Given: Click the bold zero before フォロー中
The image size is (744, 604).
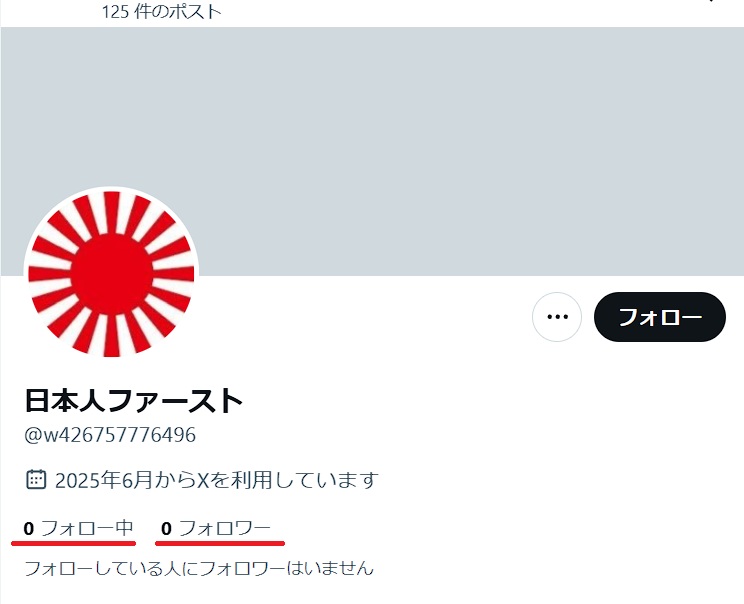Looking at the screenshot, I should (x=28, y=529).
